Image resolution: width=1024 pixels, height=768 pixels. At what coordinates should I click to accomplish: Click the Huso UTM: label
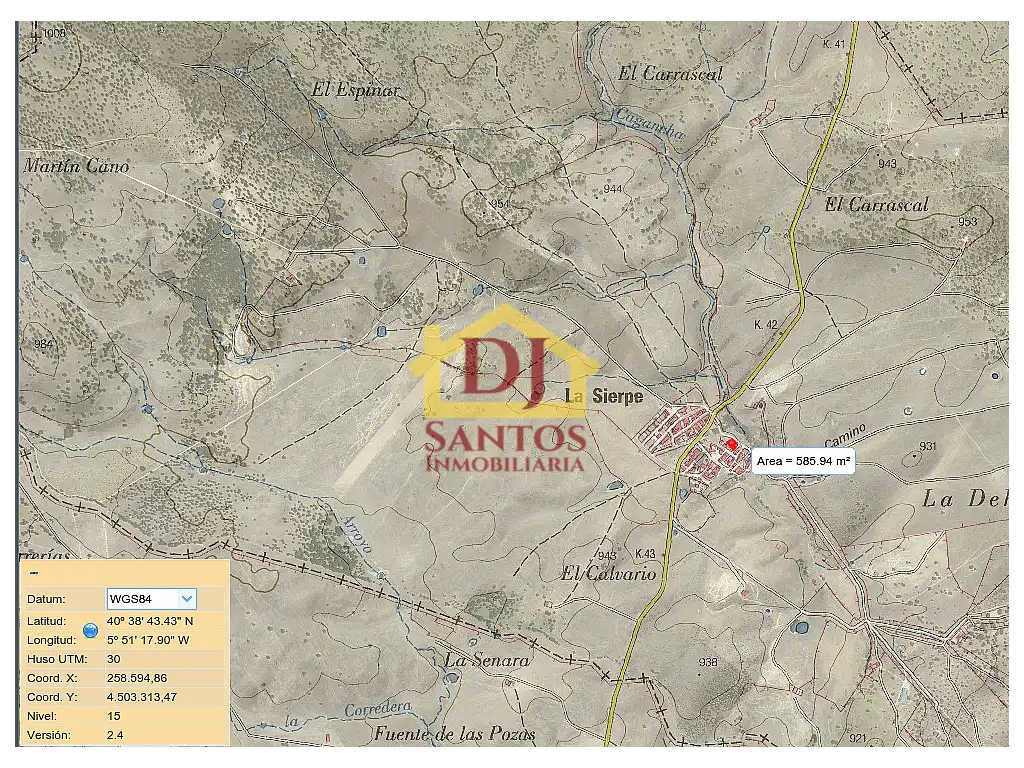pyautogui.click(x=57, y=659)
